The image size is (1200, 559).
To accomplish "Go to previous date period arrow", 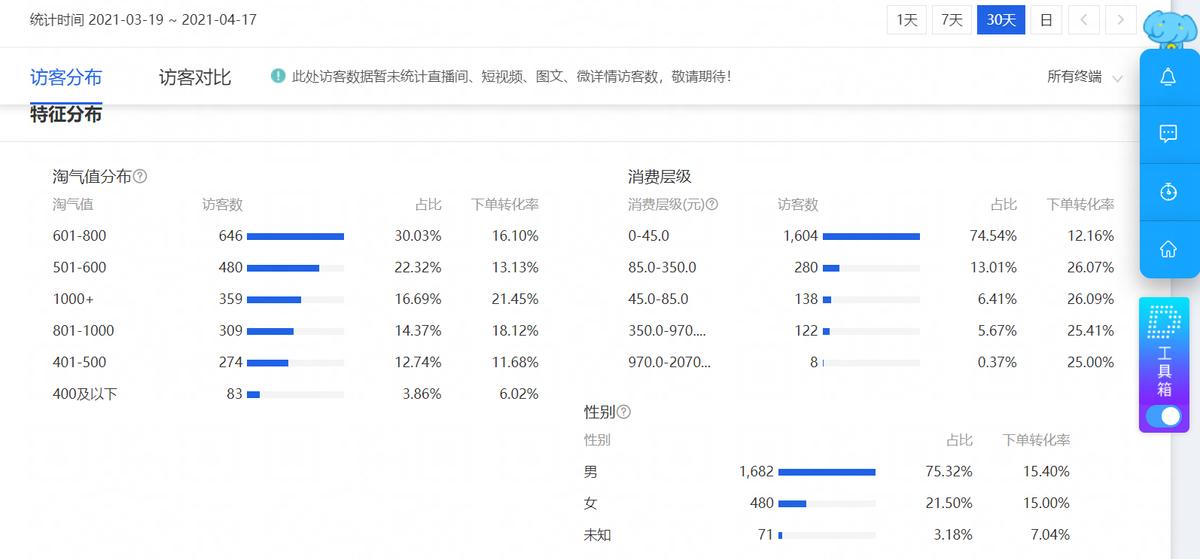I will [1084, 20].
